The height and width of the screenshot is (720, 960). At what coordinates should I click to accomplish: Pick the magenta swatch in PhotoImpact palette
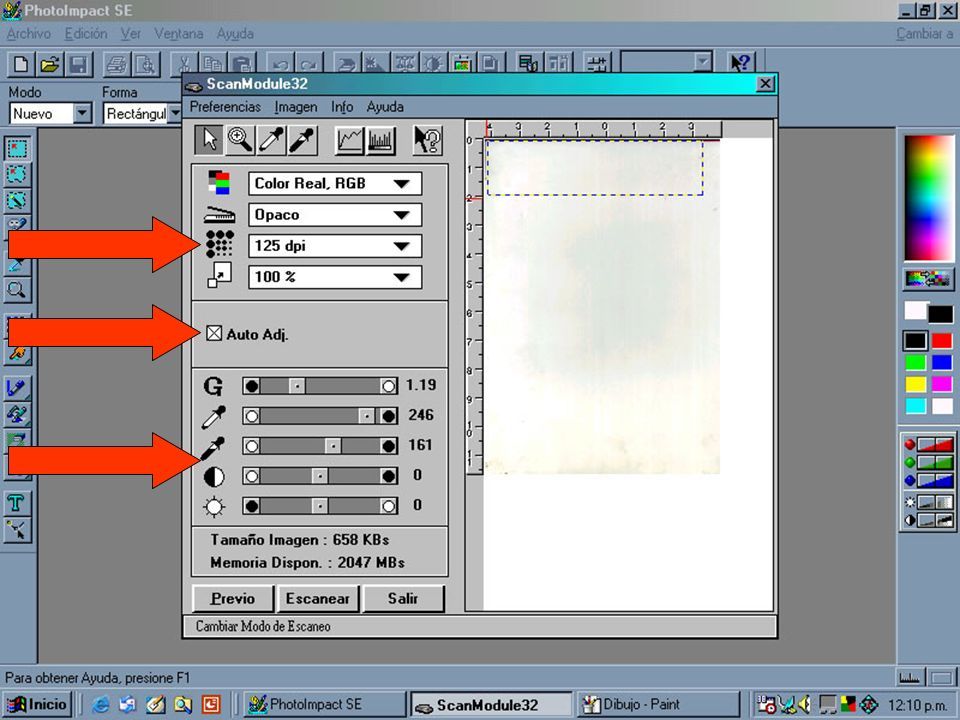click(x=942, y=384)
